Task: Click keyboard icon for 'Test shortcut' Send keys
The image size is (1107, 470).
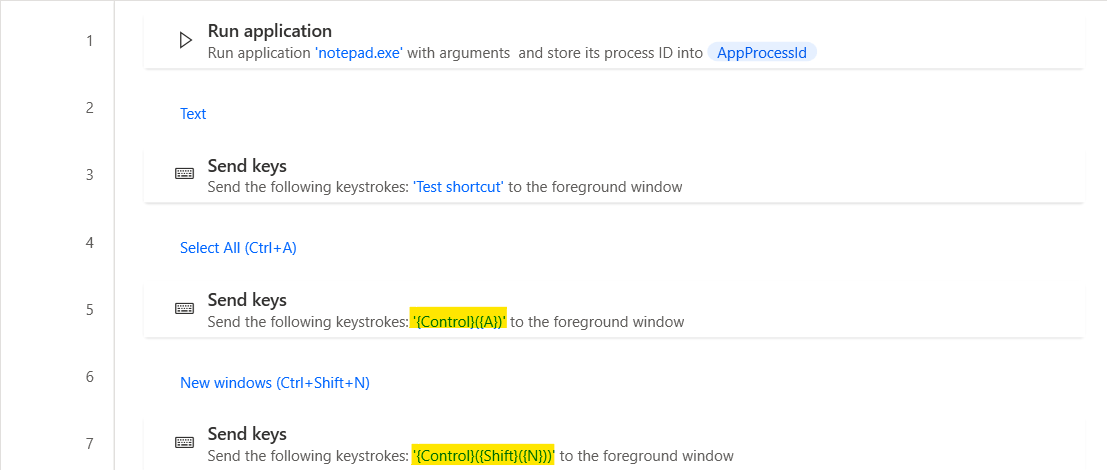Action: pyautogui.click(x=185, y=174)
